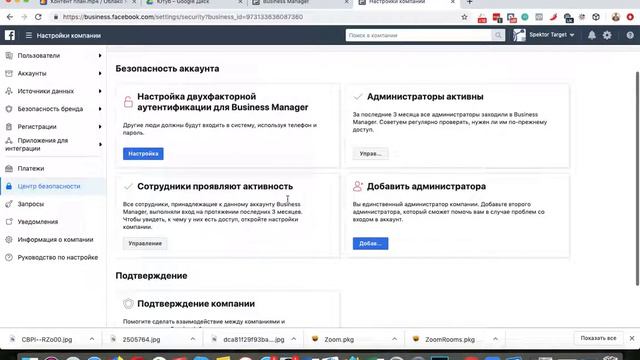
Task: Click the Платежи sidebar icon
Action: coord(9,168)
